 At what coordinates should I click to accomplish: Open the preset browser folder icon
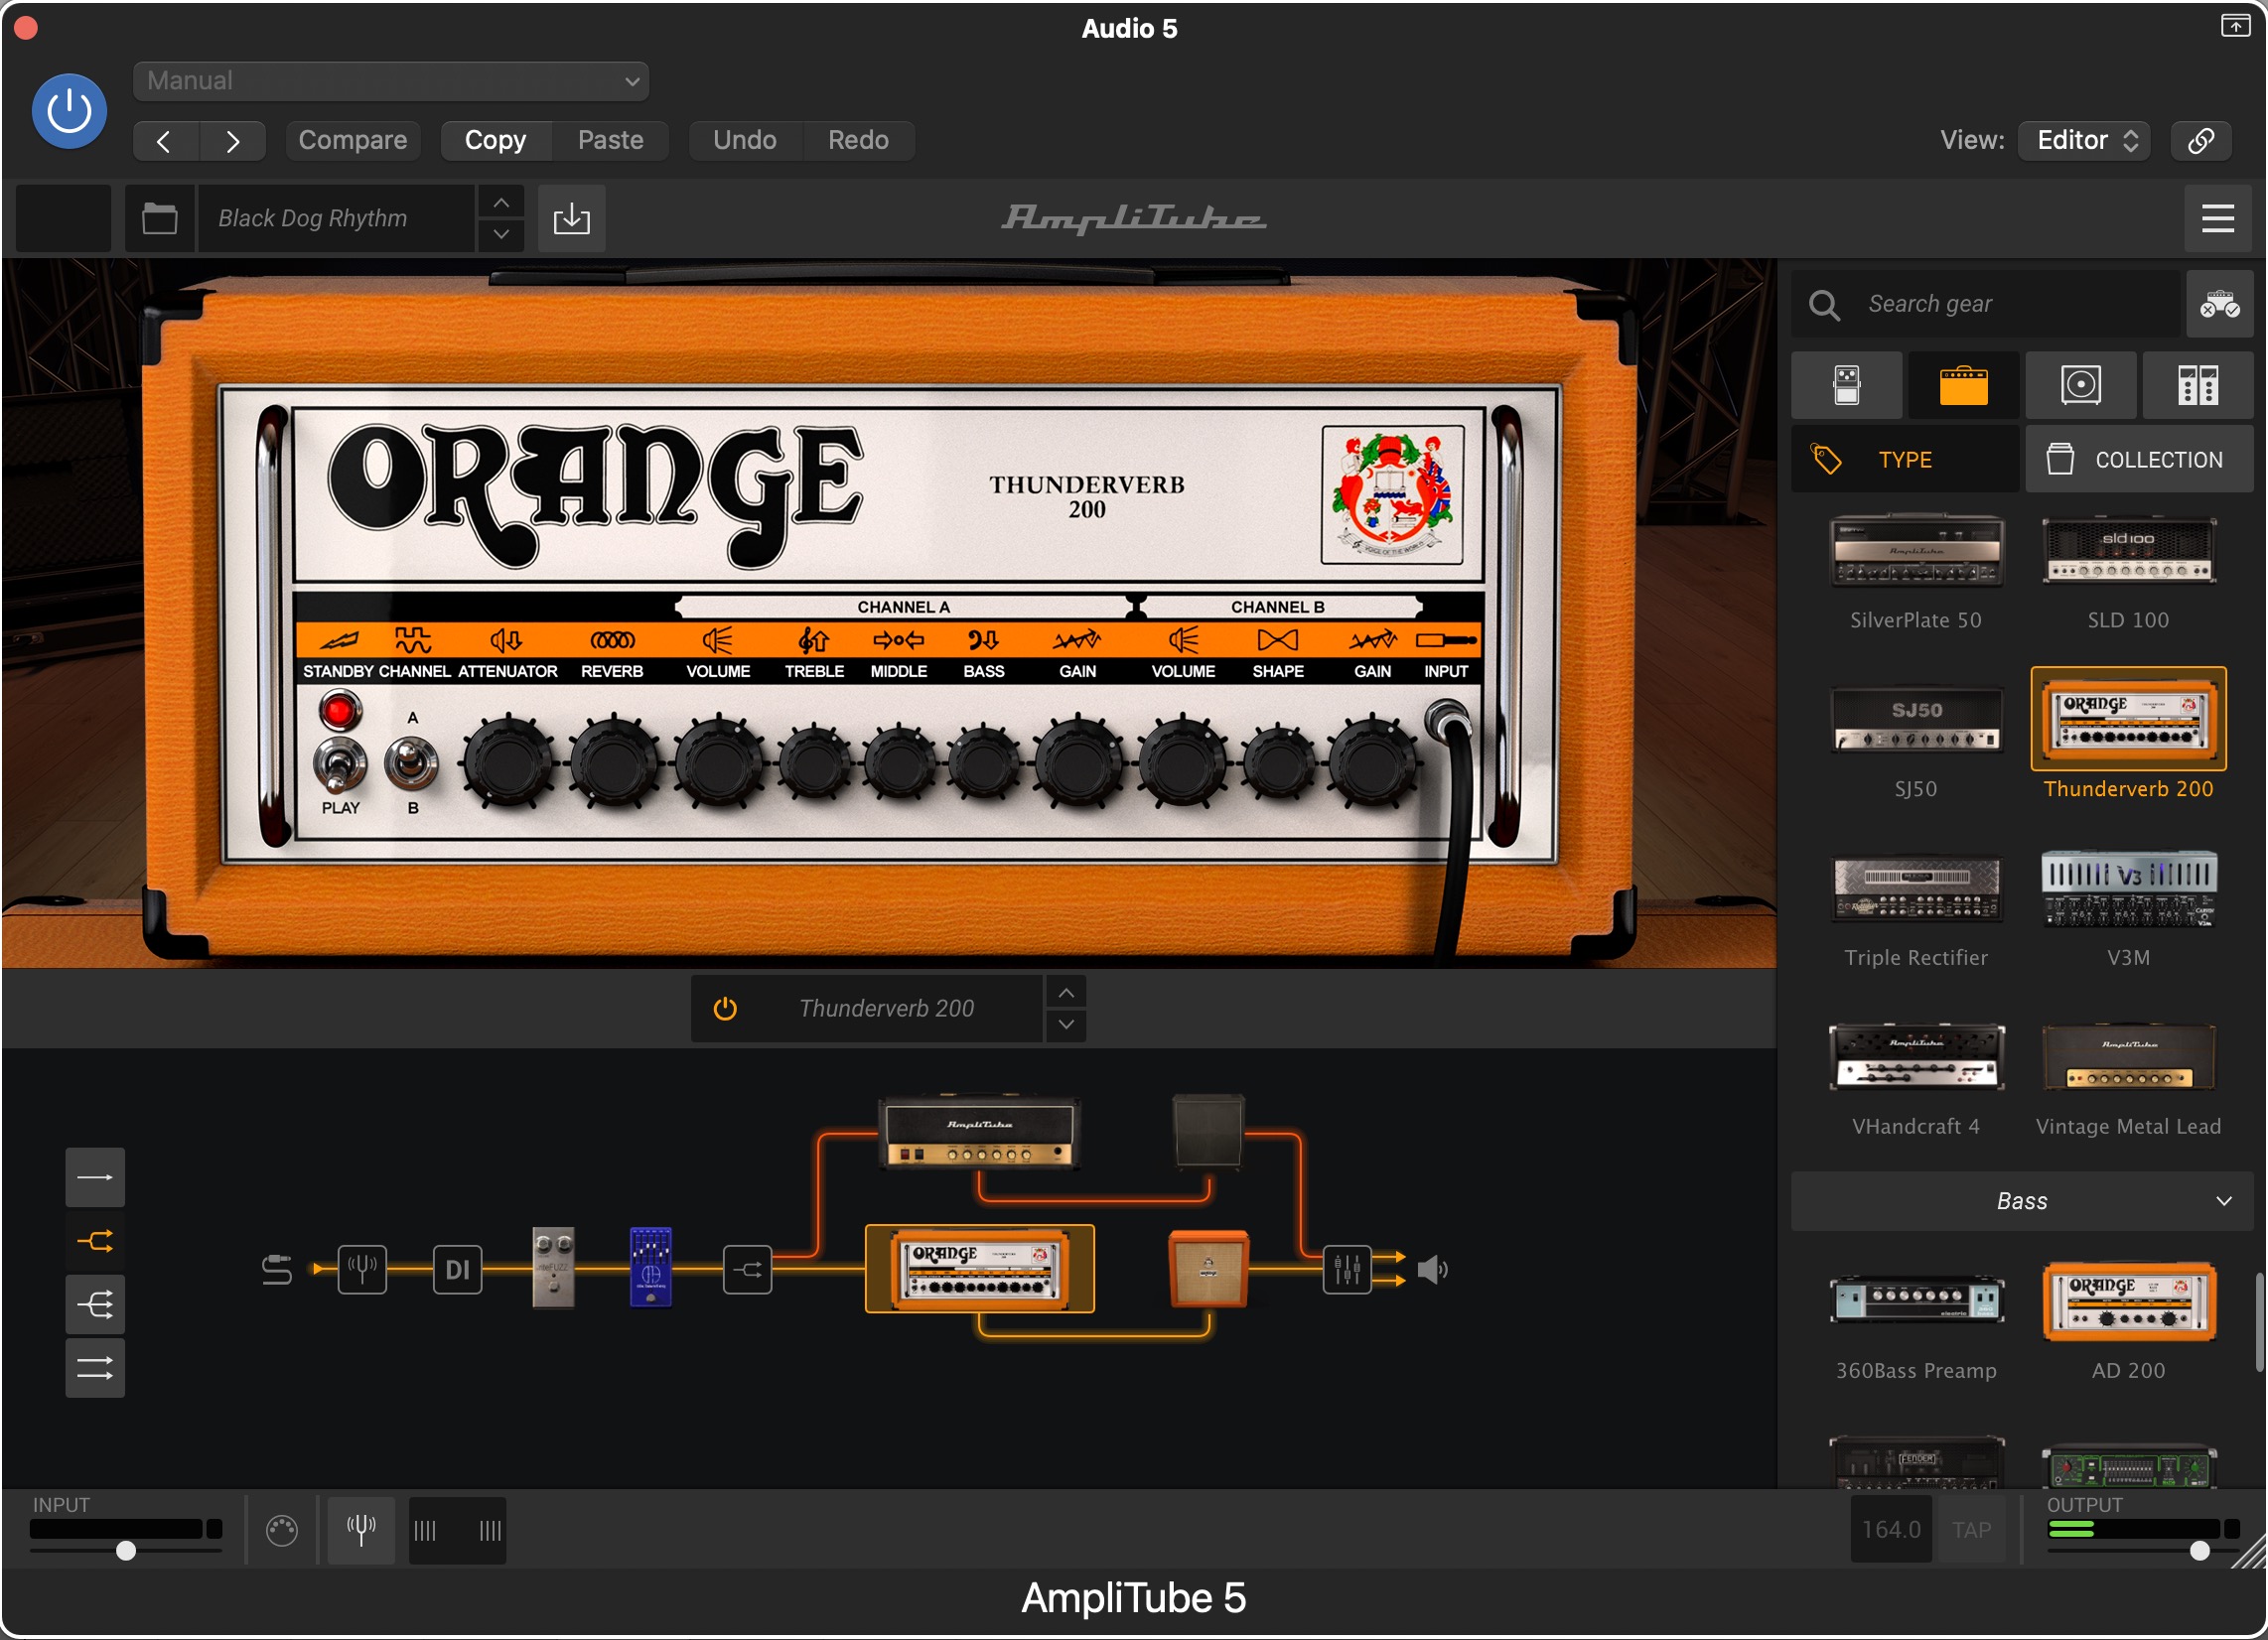[x=159, y=218]
